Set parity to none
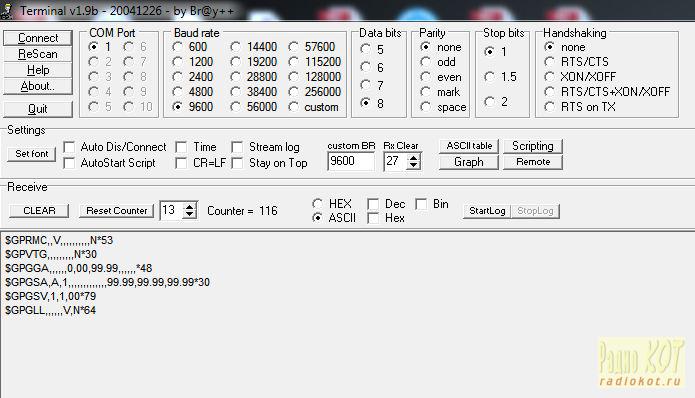Screen dimensions: 695x398 (426, 47)
